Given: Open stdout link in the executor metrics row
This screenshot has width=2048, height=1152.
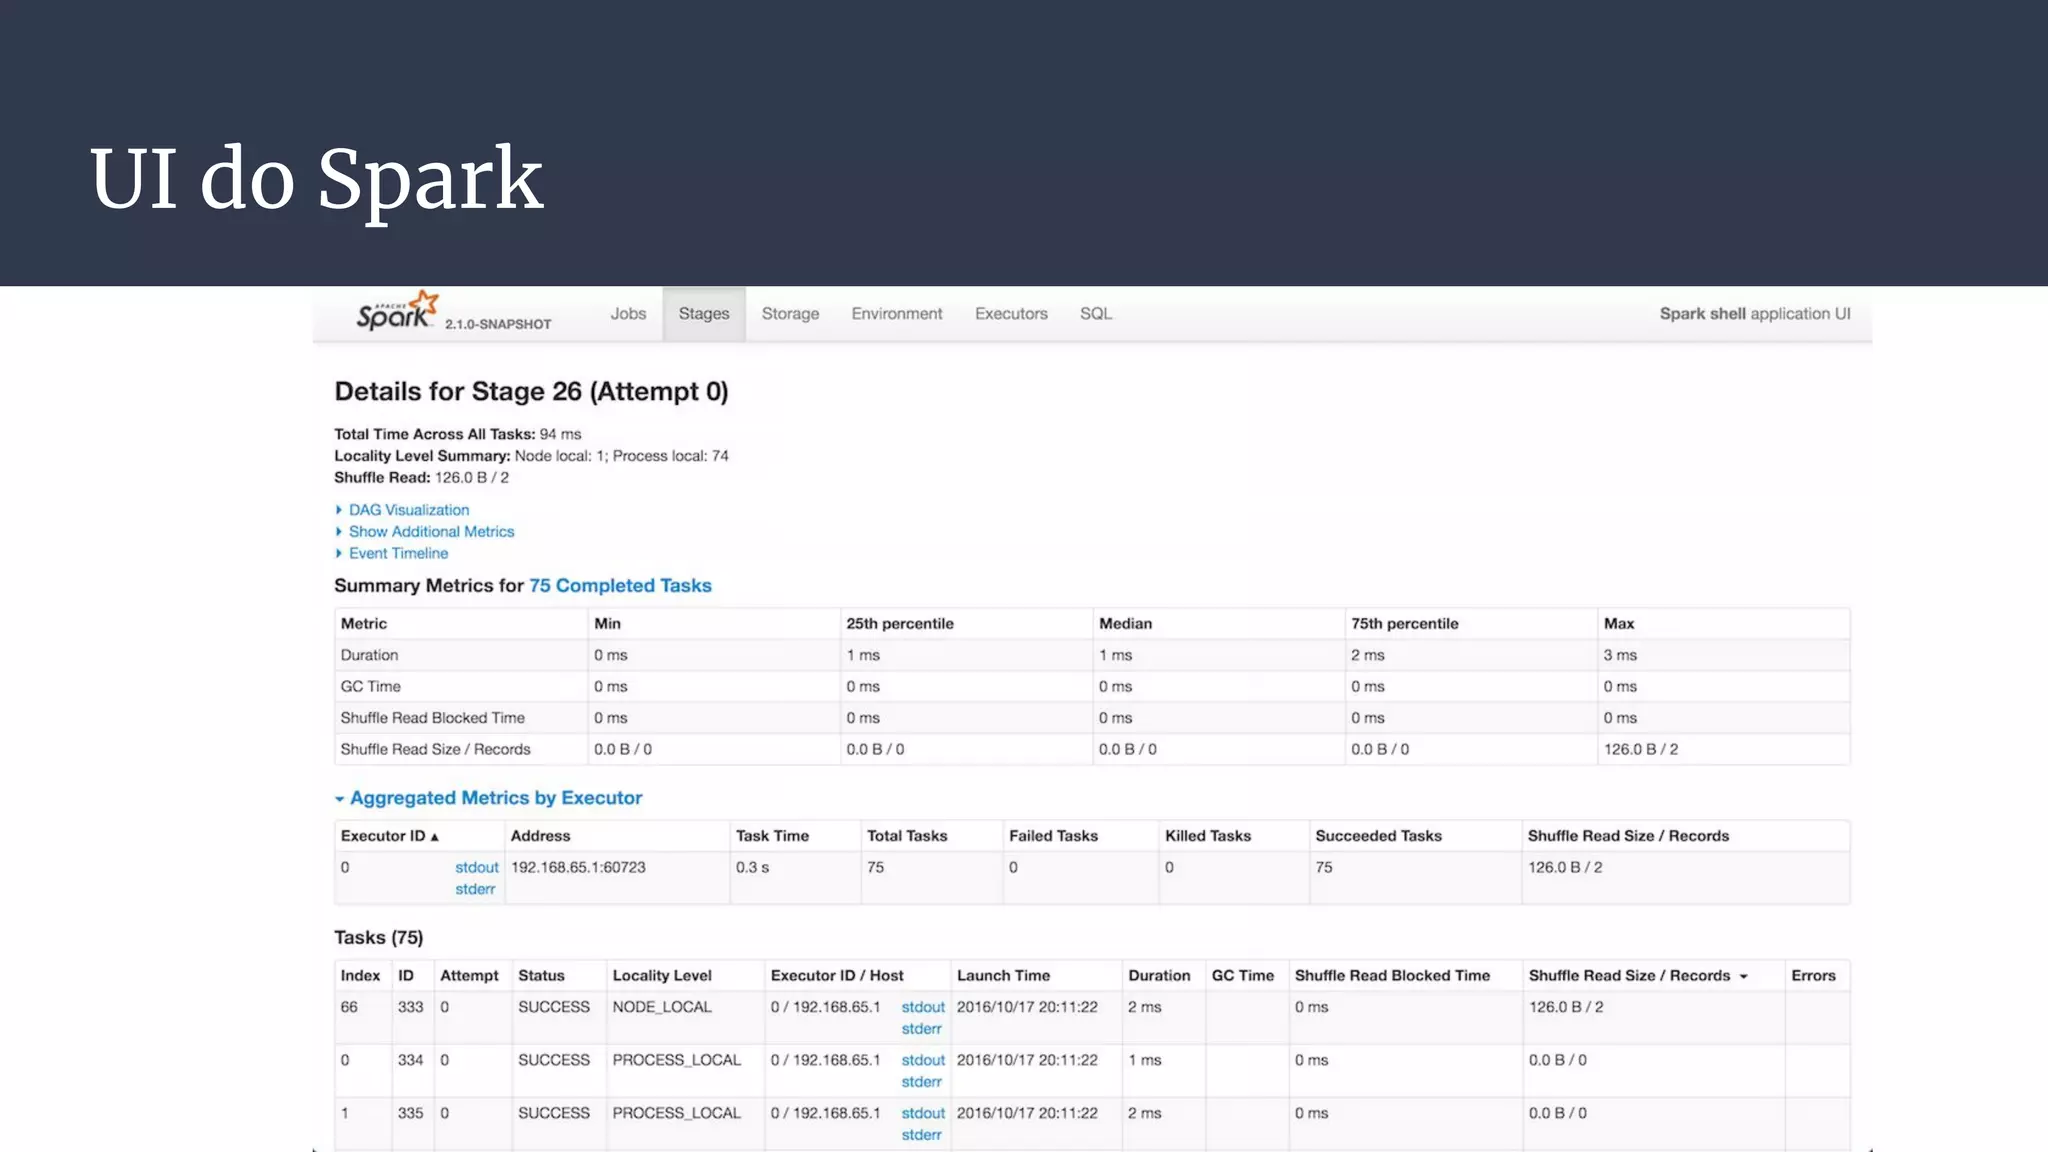Looking at the screenshot, I should click(x=476, y=868).
